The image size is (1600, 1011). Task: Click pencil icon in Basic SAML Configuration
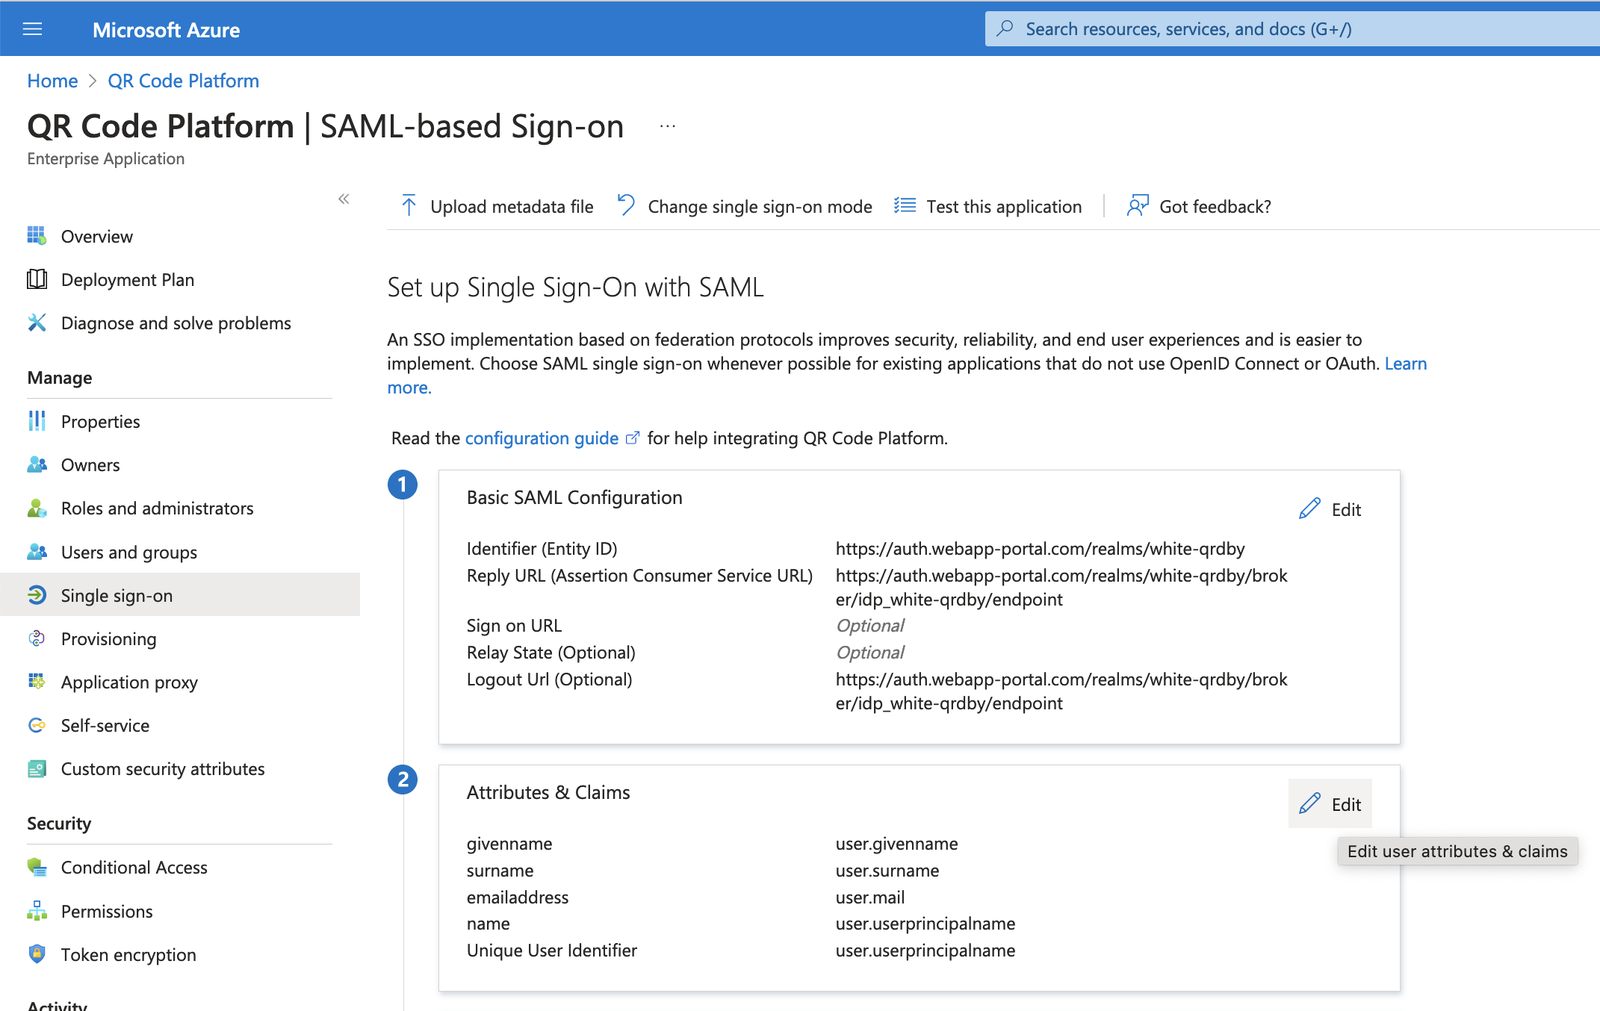pyautogui.click(x=1310, y=508)
